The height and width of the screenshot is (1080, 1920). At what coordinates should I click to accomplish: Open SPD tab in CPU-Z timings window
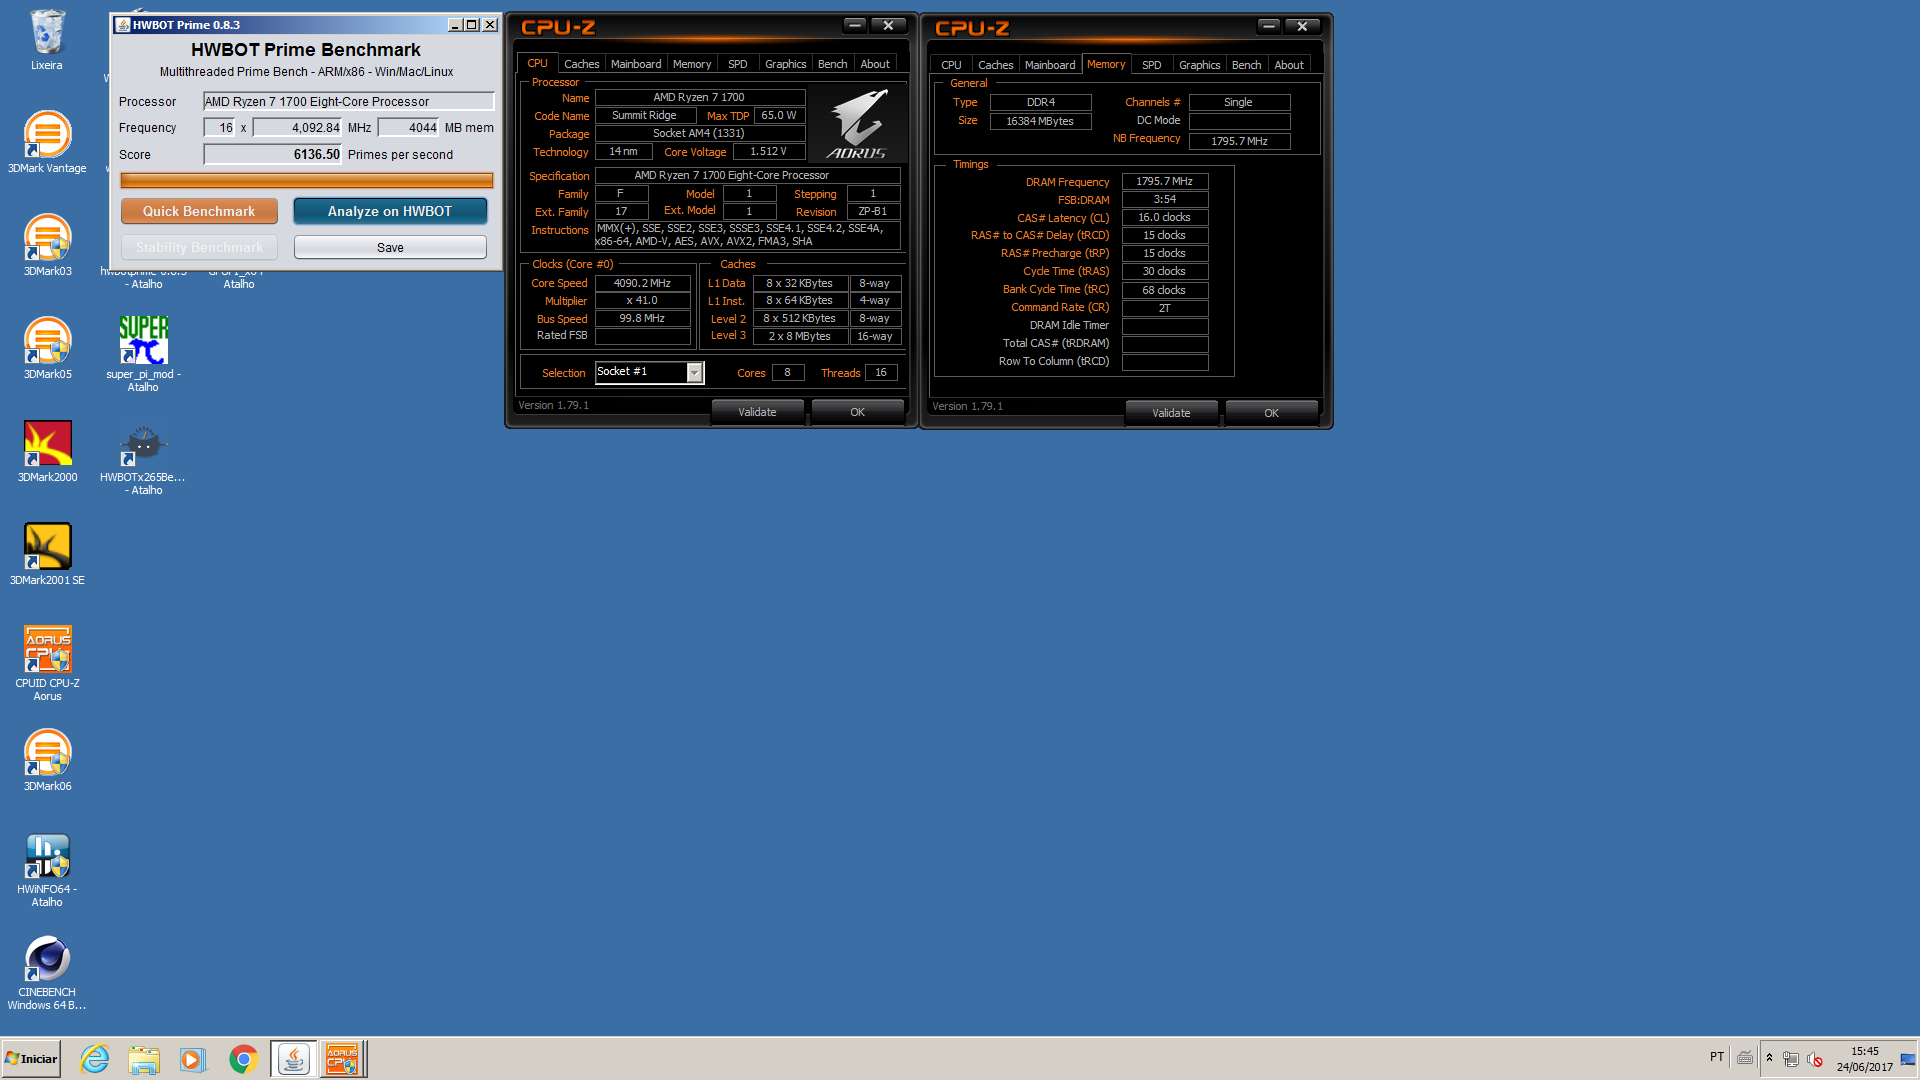click(1152, 65)
